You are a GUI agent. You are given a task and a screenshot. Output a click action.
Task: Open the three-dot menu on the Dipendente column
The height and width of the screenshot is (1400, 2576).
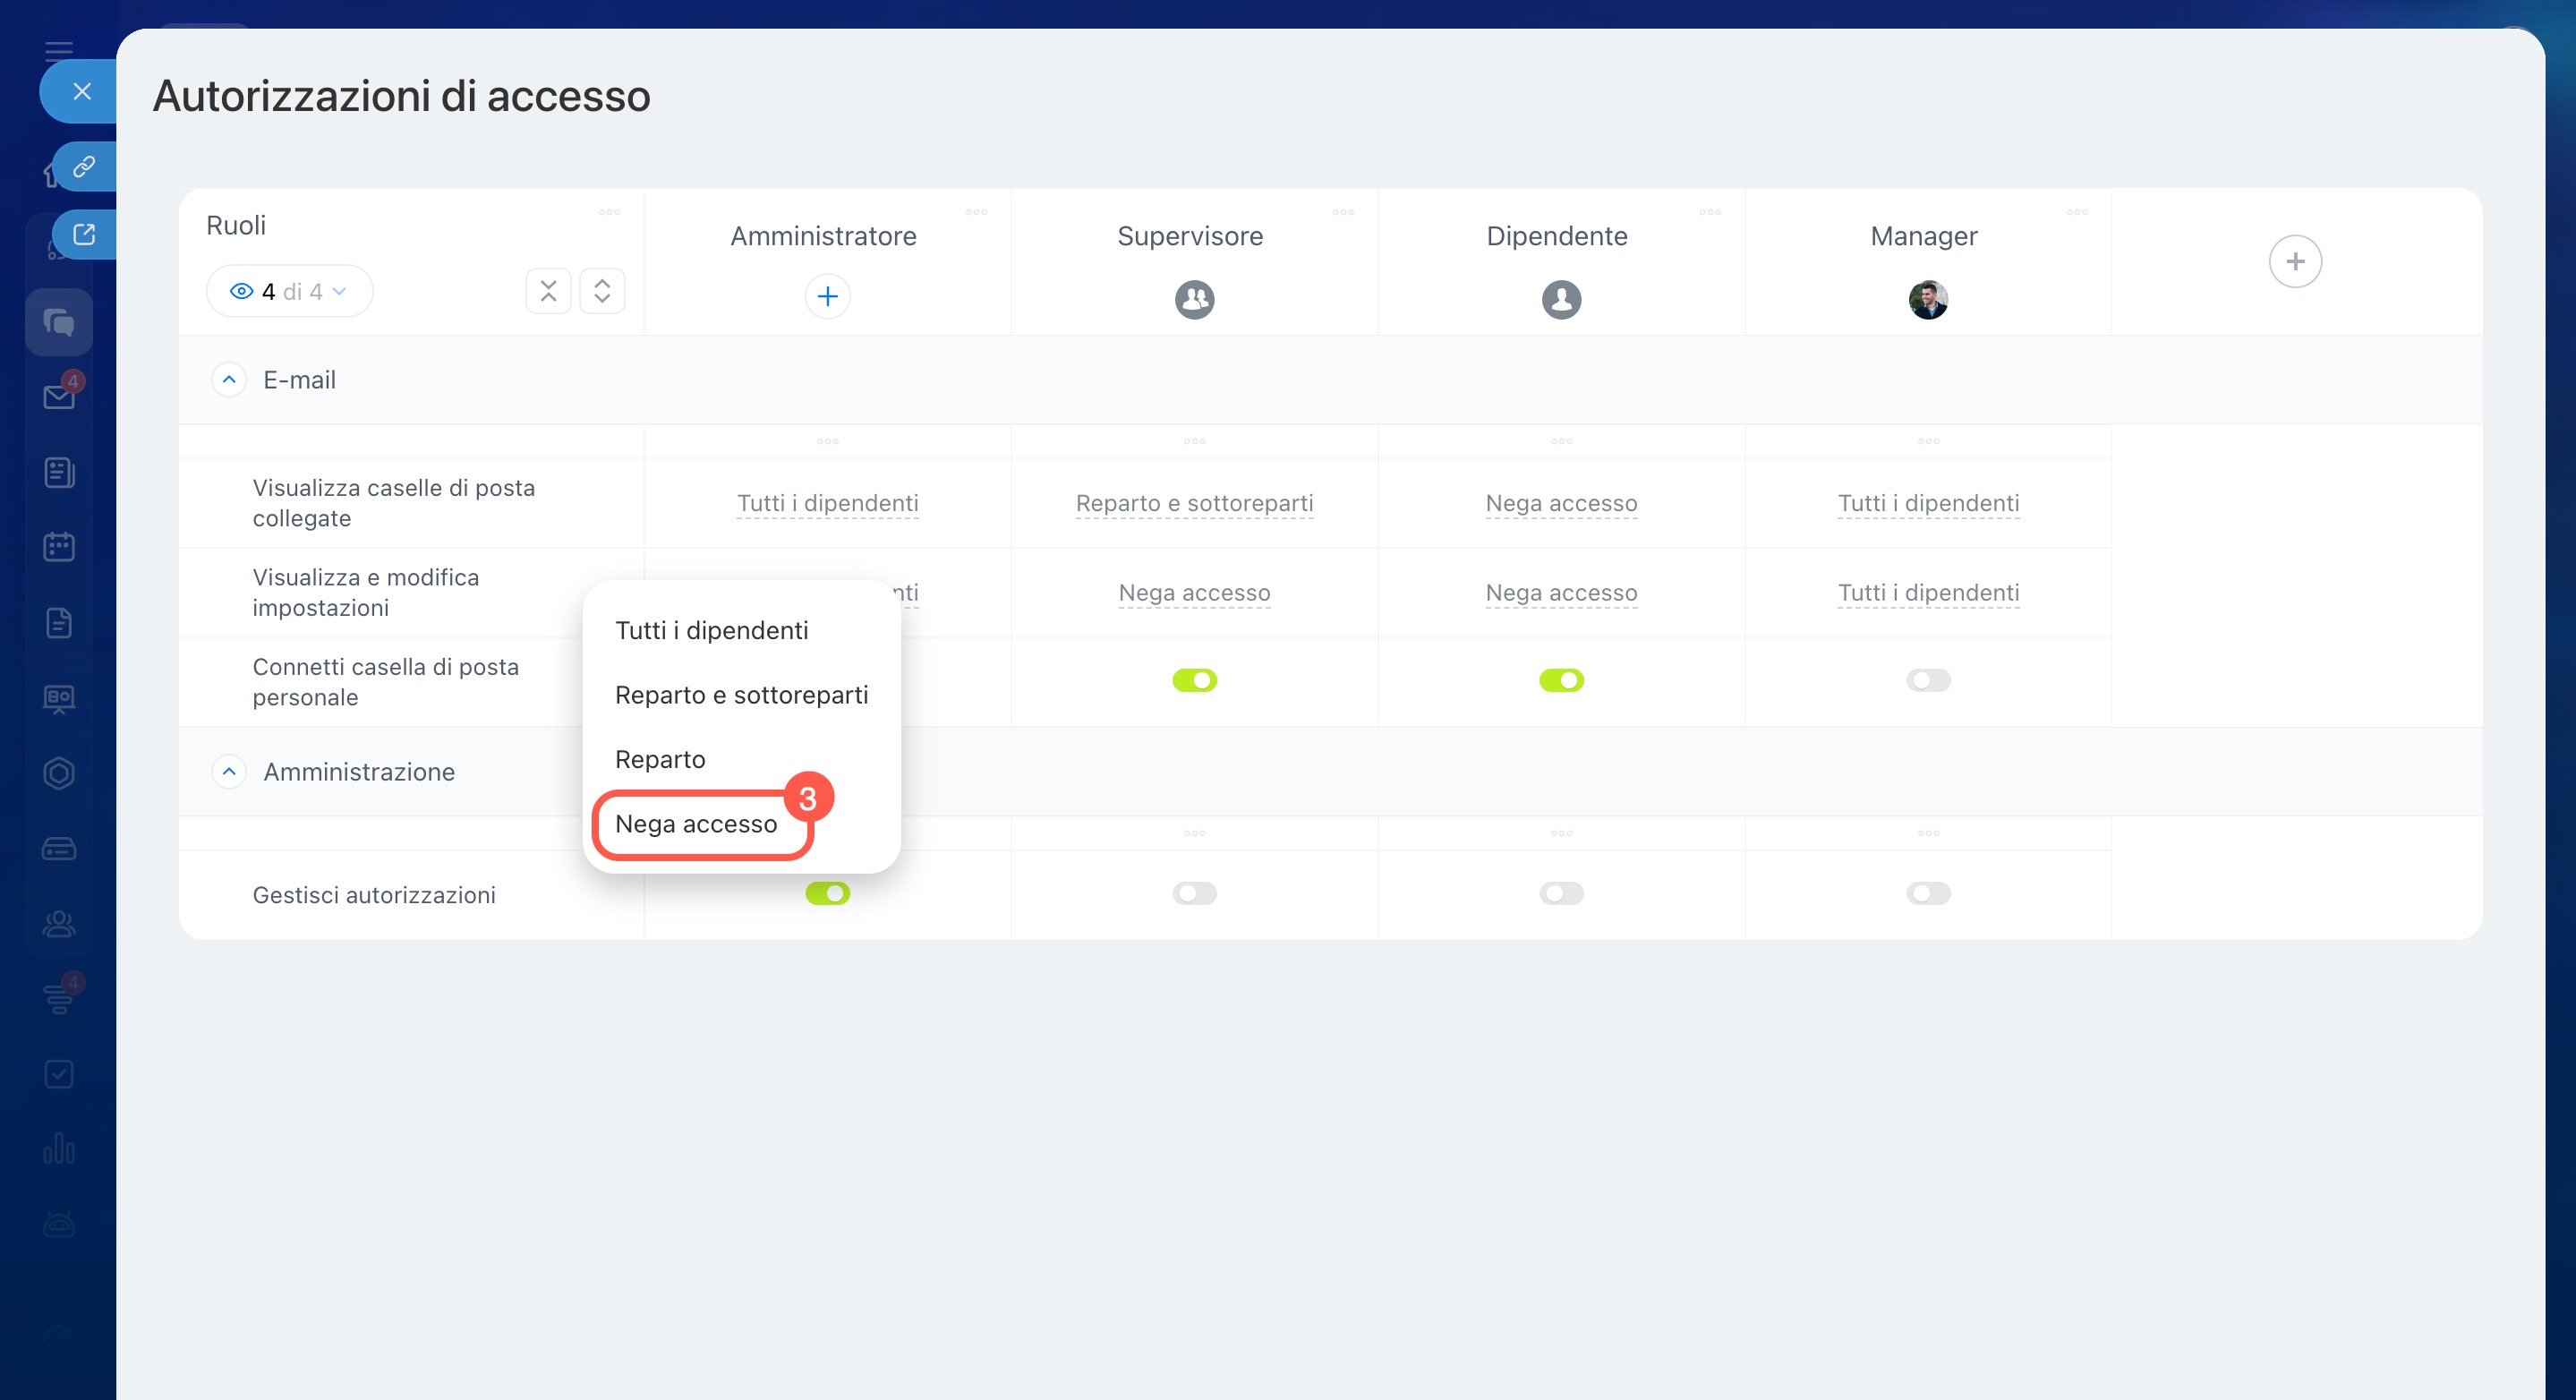[x=1710, y=212]
